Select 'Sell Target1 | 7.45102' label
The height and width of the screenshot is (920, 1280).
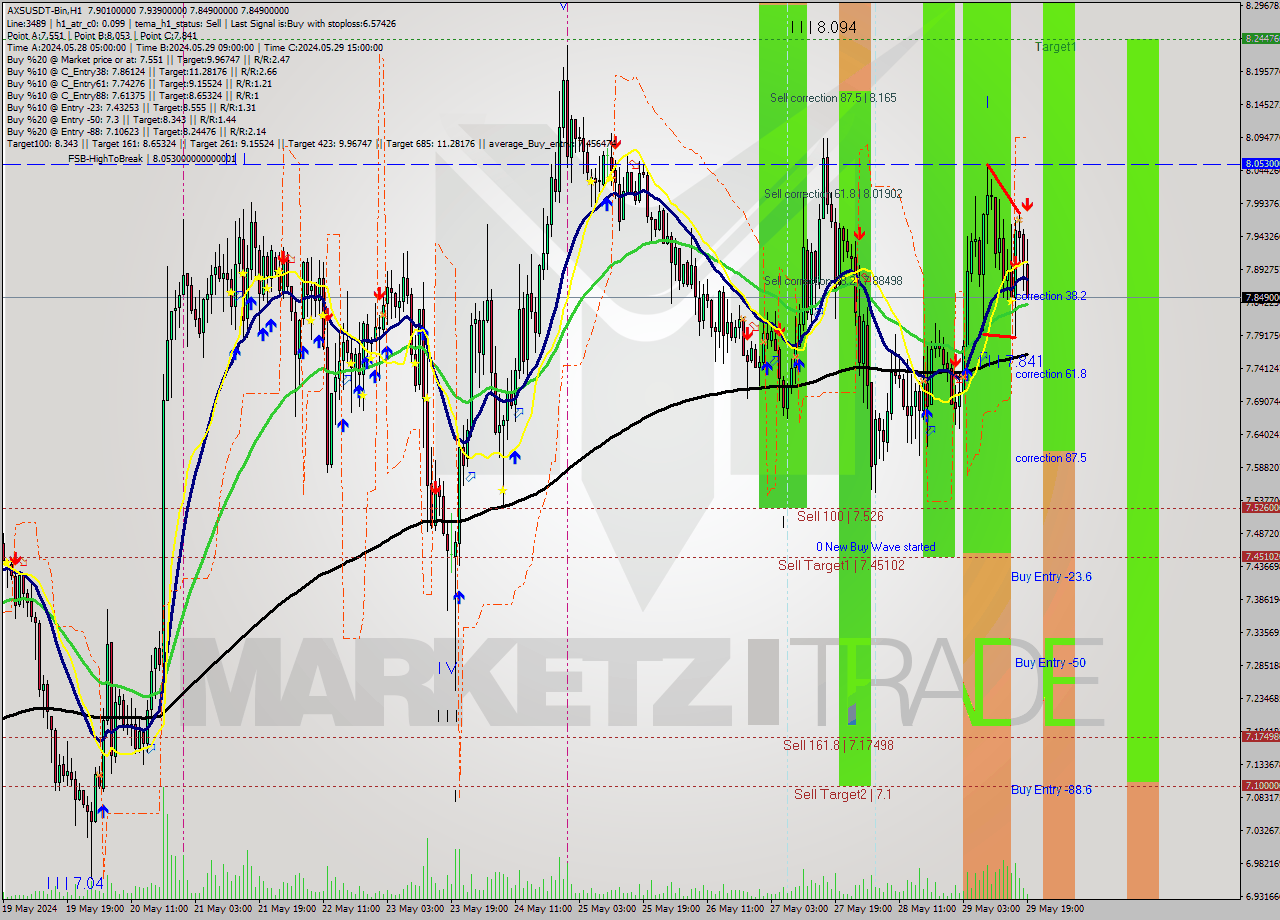pos(841,565)
